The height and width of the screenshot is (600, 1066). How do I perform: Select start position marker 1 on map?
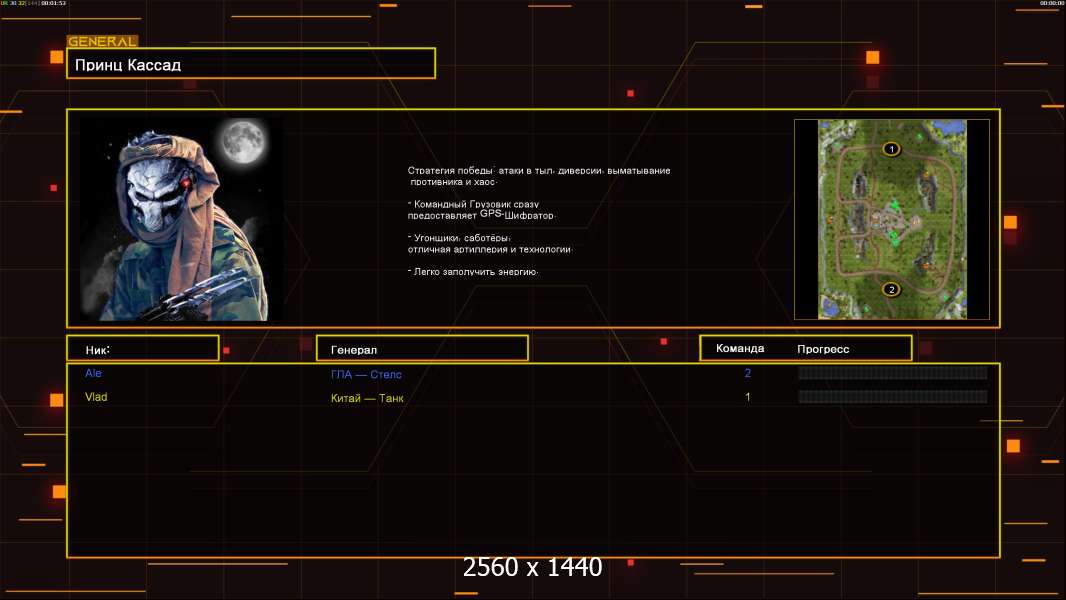[891, 149]
